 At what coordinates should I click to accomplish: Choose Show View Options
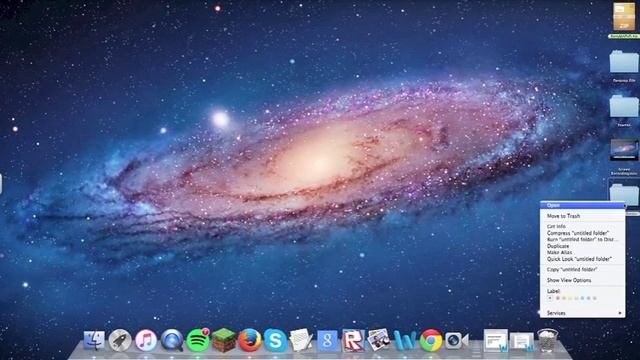pos(582,280)
